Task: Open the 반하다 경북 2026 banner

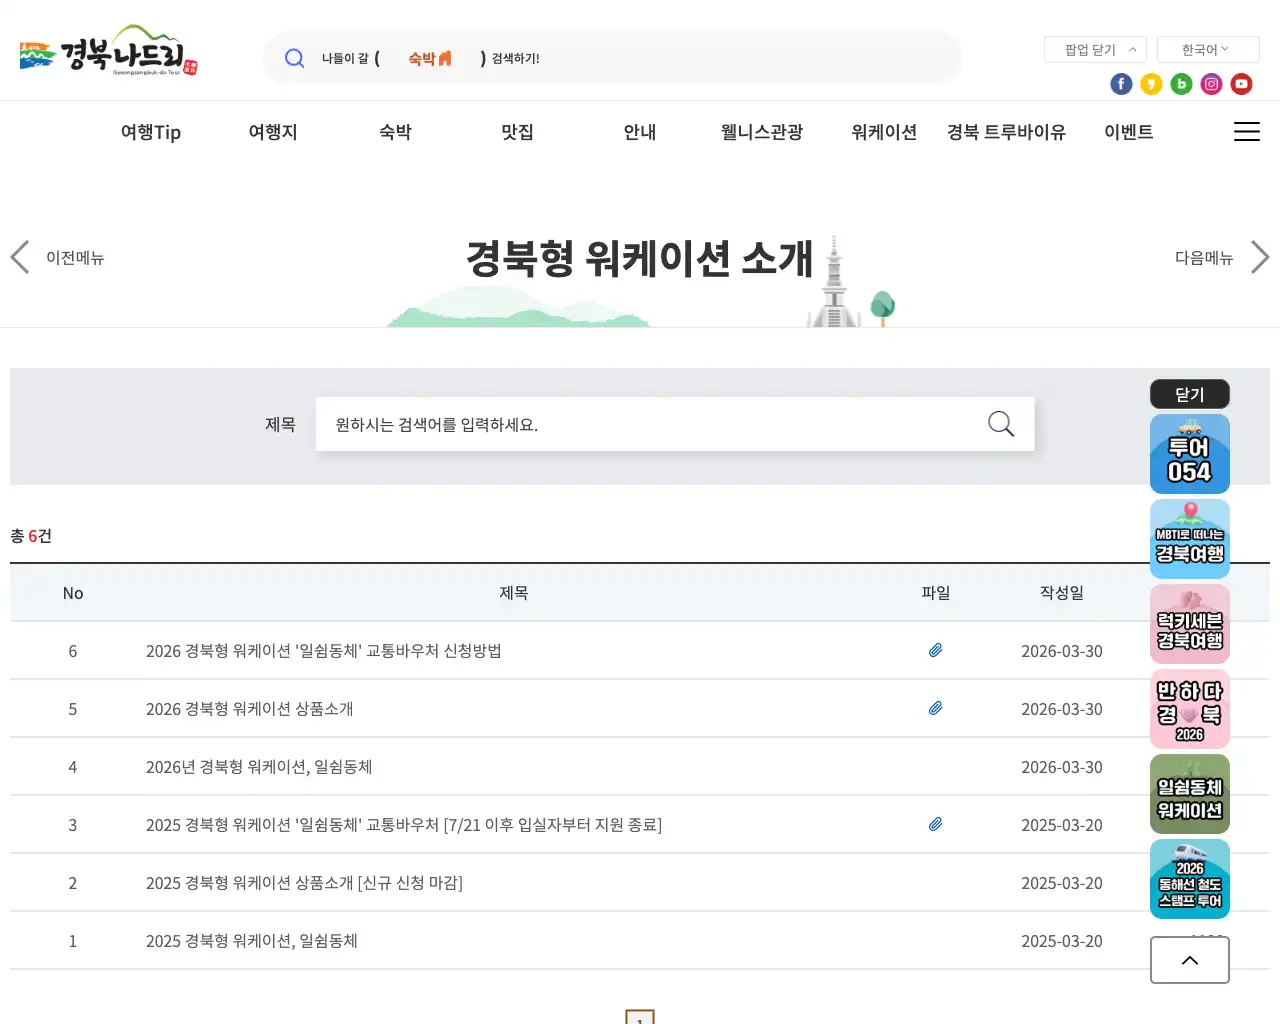Action: coord(1190,709)
